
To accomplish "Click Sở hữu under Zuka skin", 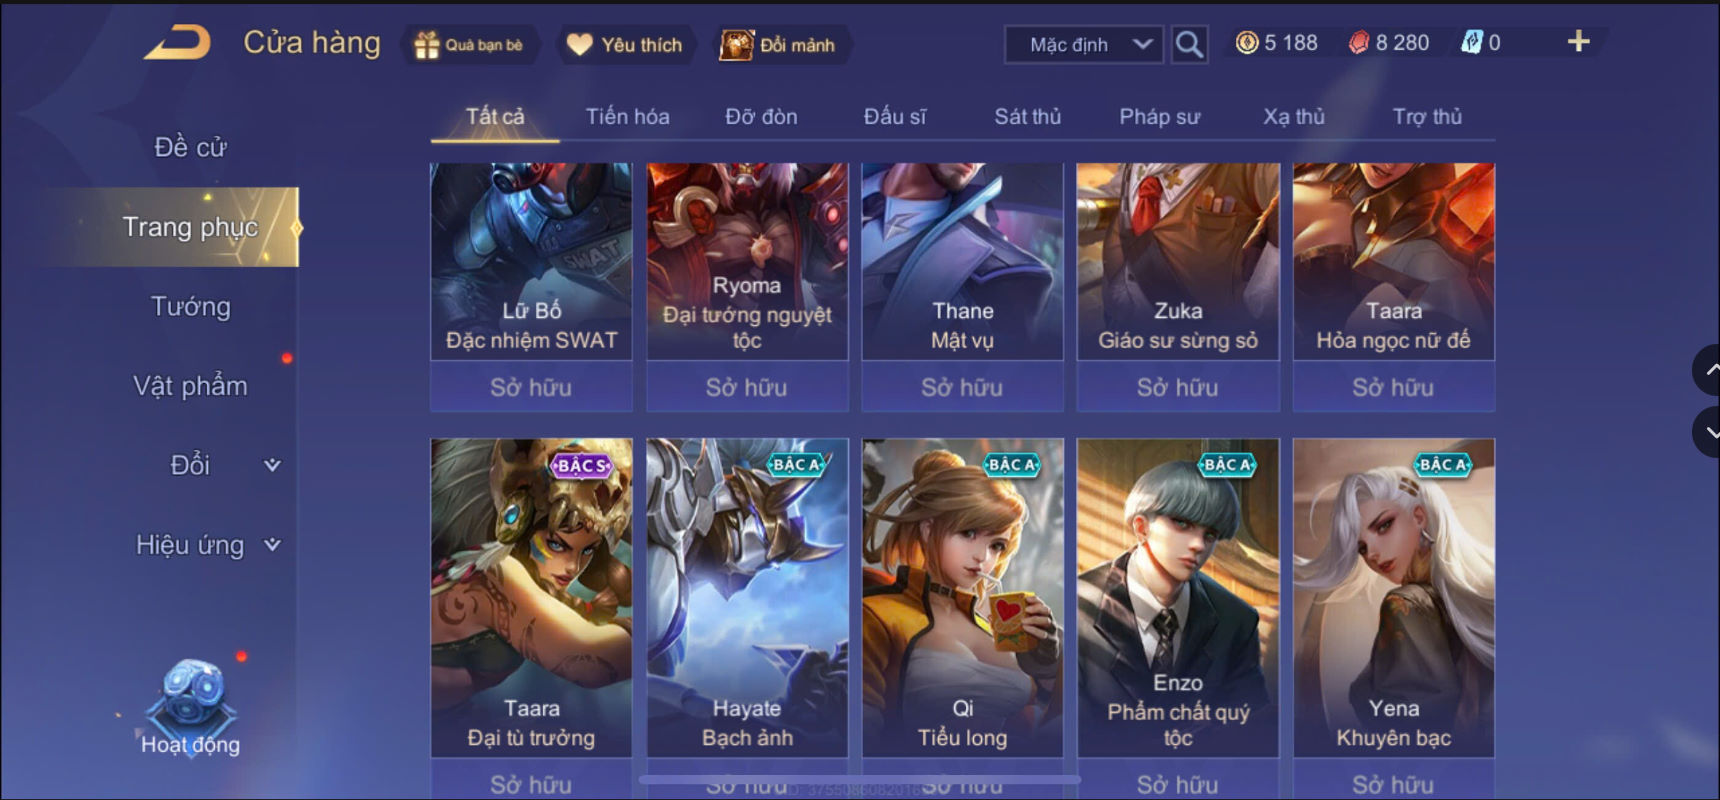I will 1178,387.
